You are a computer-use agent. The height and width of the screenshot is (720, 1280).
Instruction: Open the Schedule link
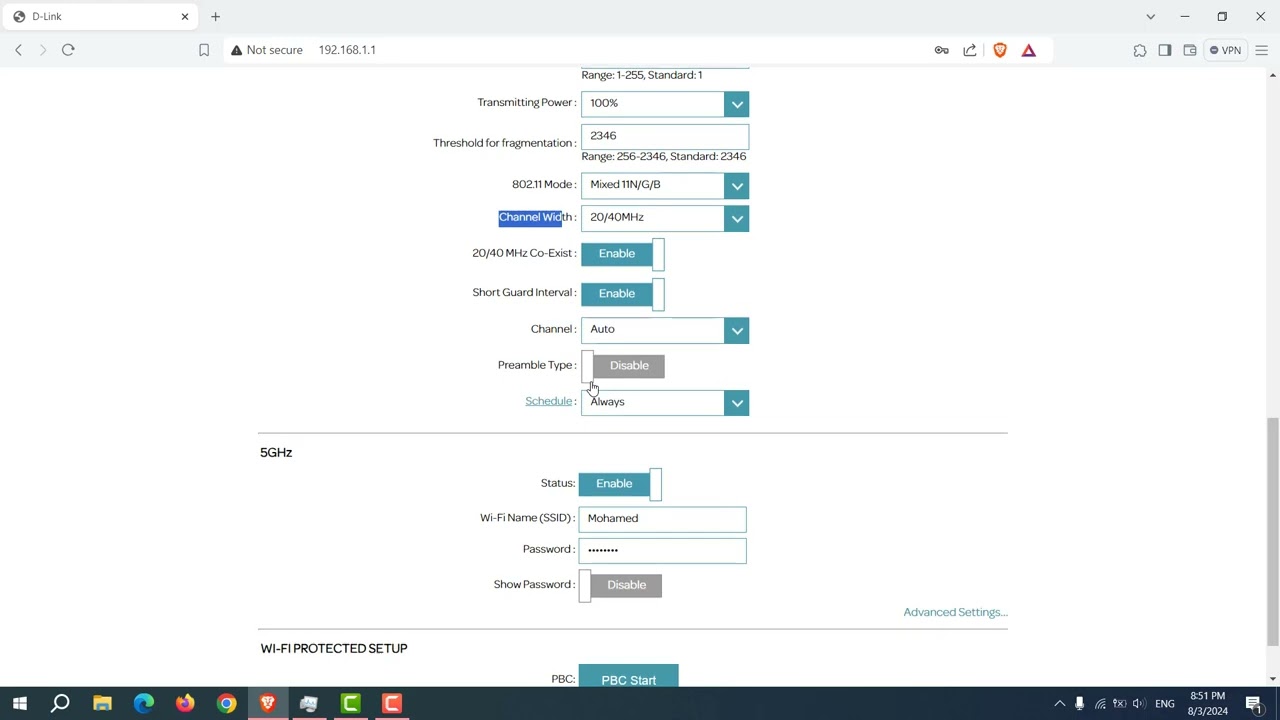point(548,401)
